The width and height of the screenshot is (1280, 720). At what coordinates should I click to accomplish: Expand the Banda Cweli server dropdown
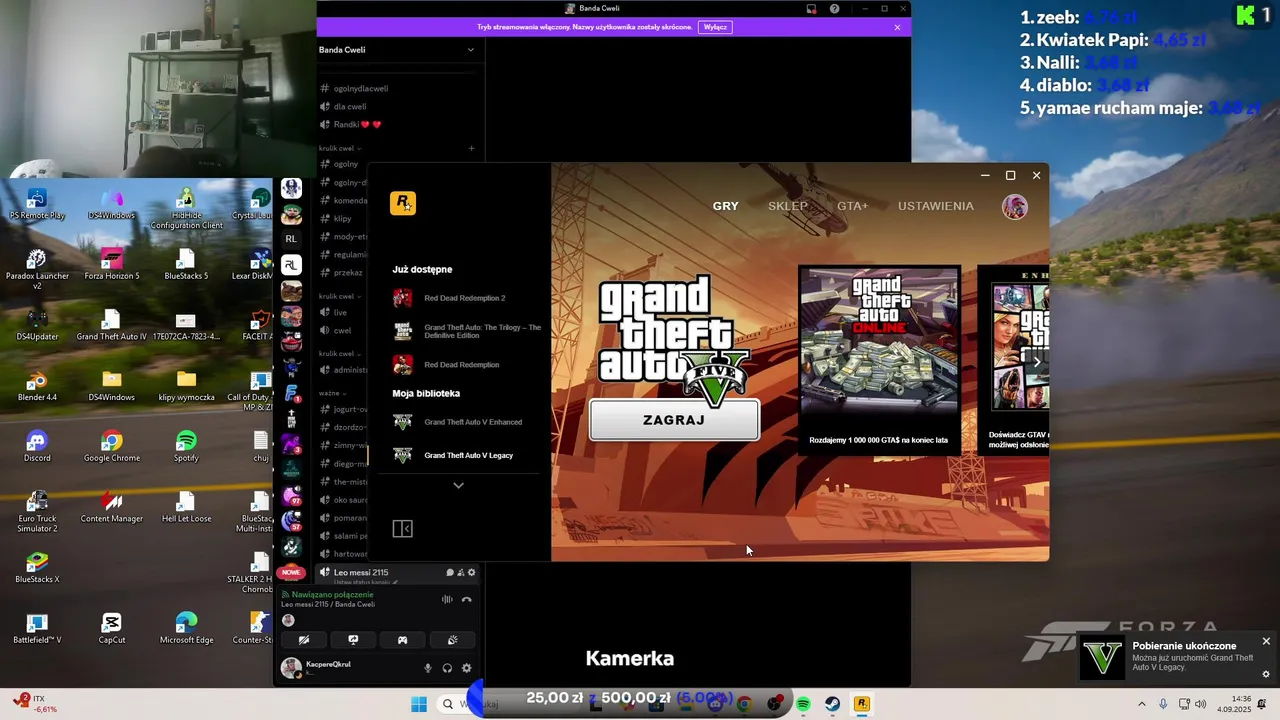(471, 50)
